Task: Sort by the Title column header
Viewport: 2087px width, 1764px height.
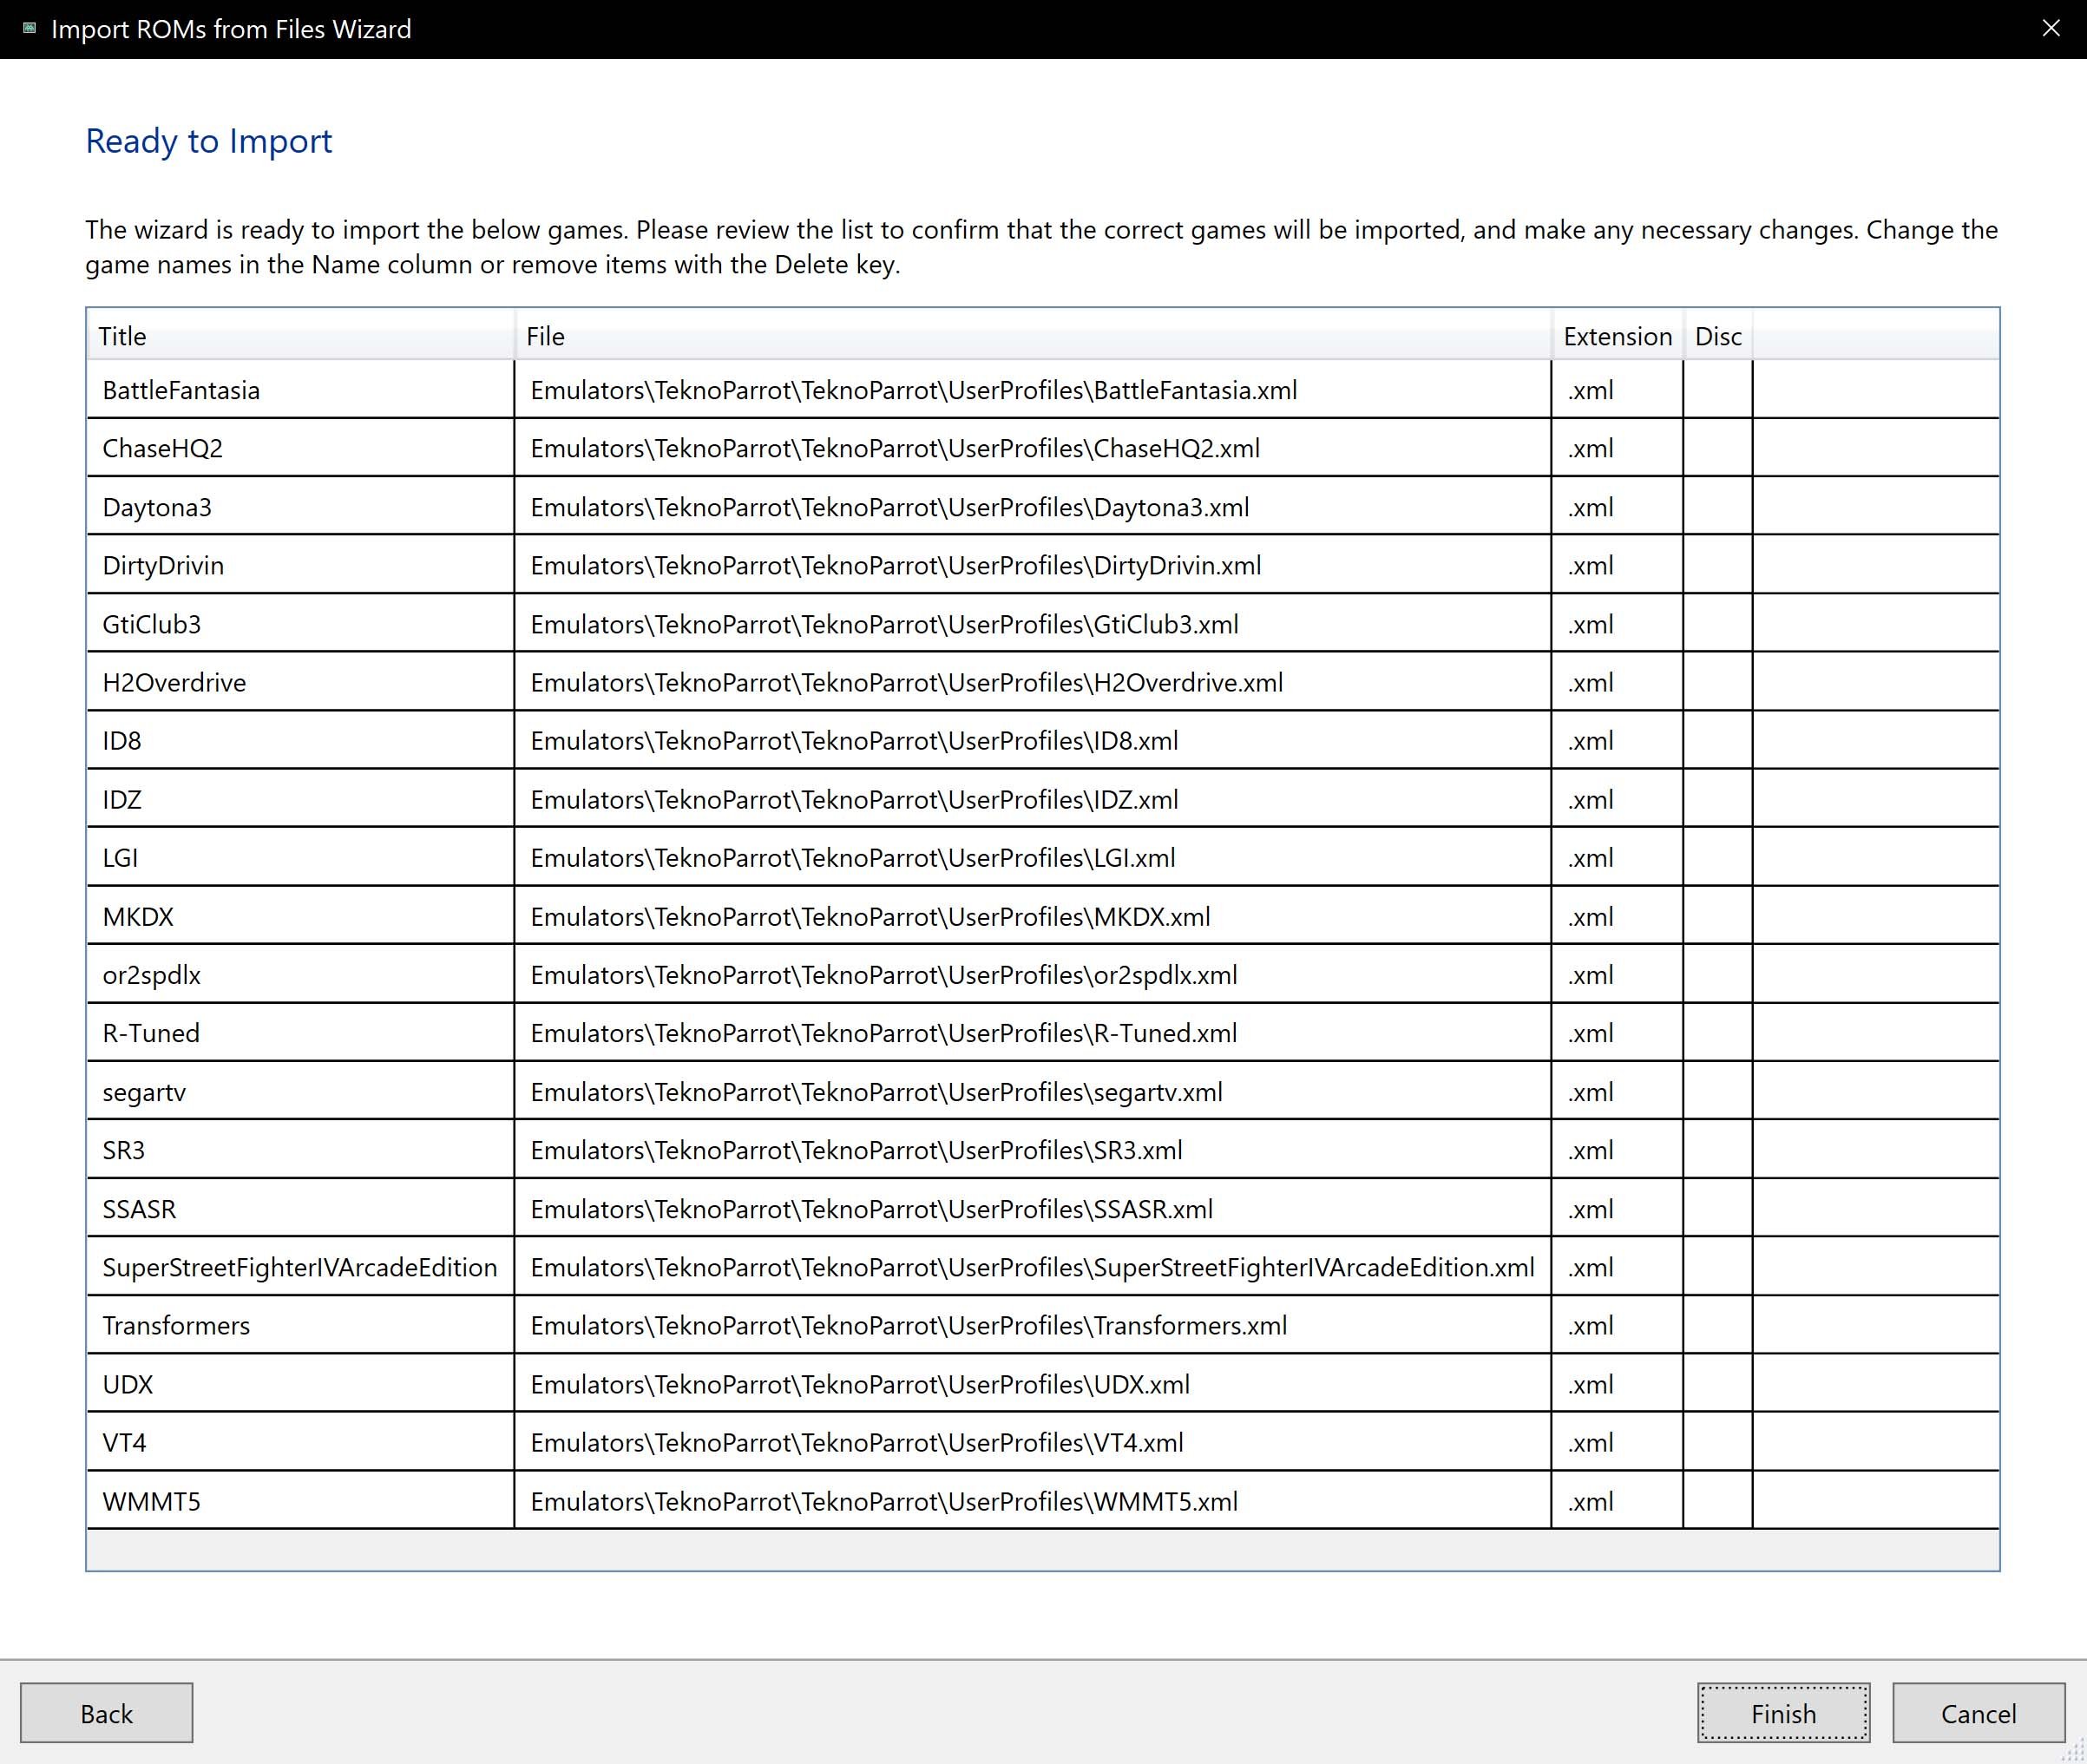Action: [301, 336]
